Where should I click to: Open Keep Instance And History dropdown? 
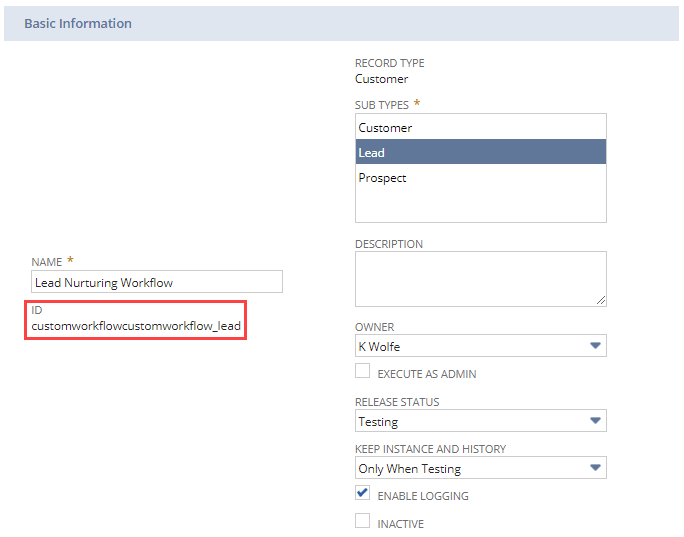click(481, 468)
